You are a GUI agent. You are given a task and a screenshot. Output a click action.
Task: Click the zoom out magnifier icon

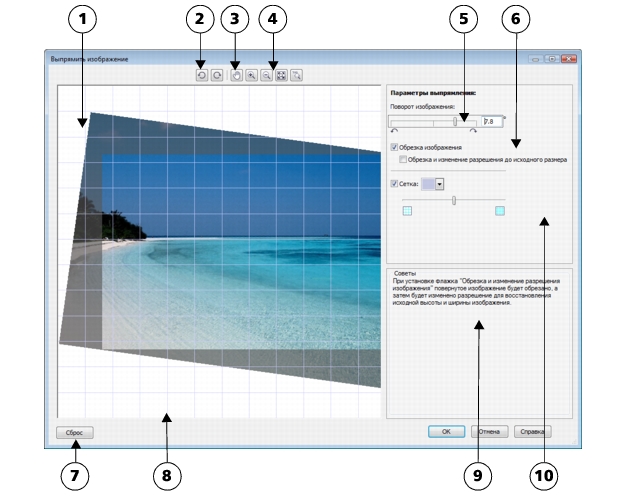point(266,75)
